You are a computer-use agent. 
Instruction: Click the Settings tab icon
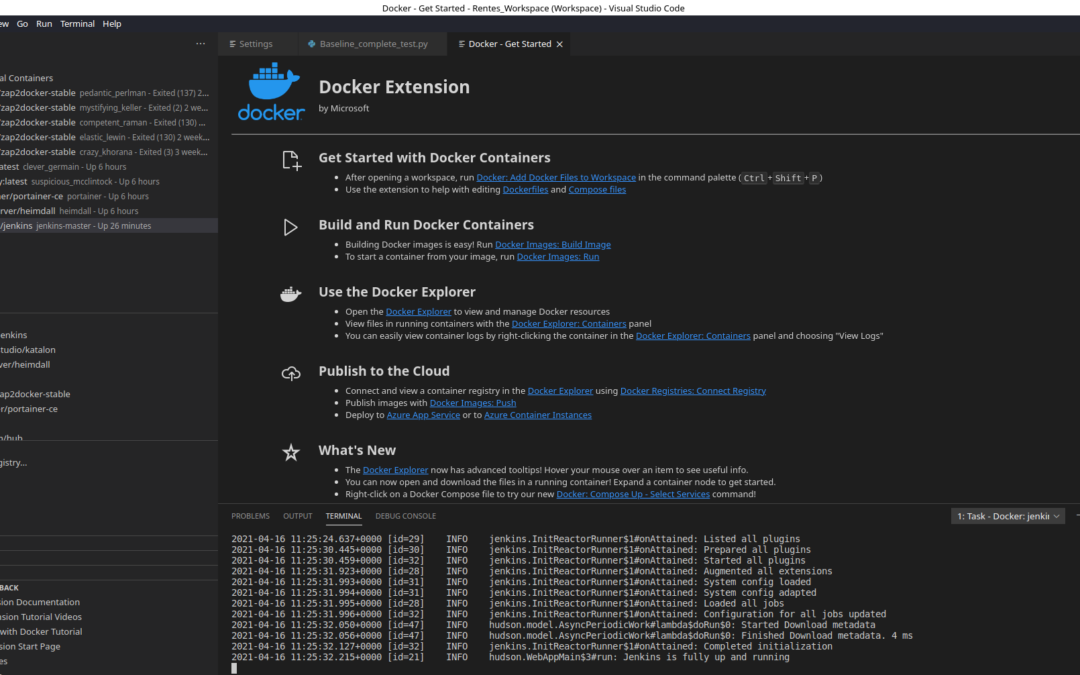point(233,44)
